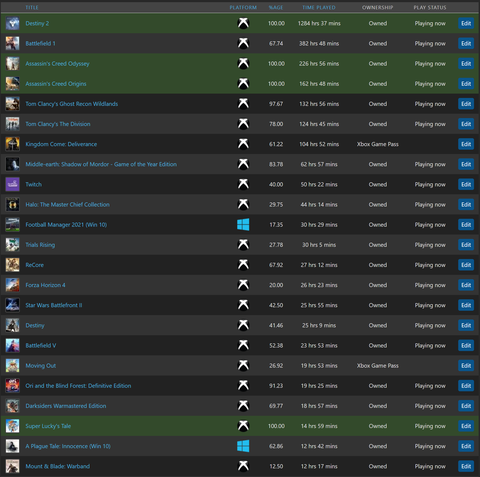This screenshot has width=480, height=477.
Task: Open the Ori and the Blind Forest link
Action: coord(78,386)
